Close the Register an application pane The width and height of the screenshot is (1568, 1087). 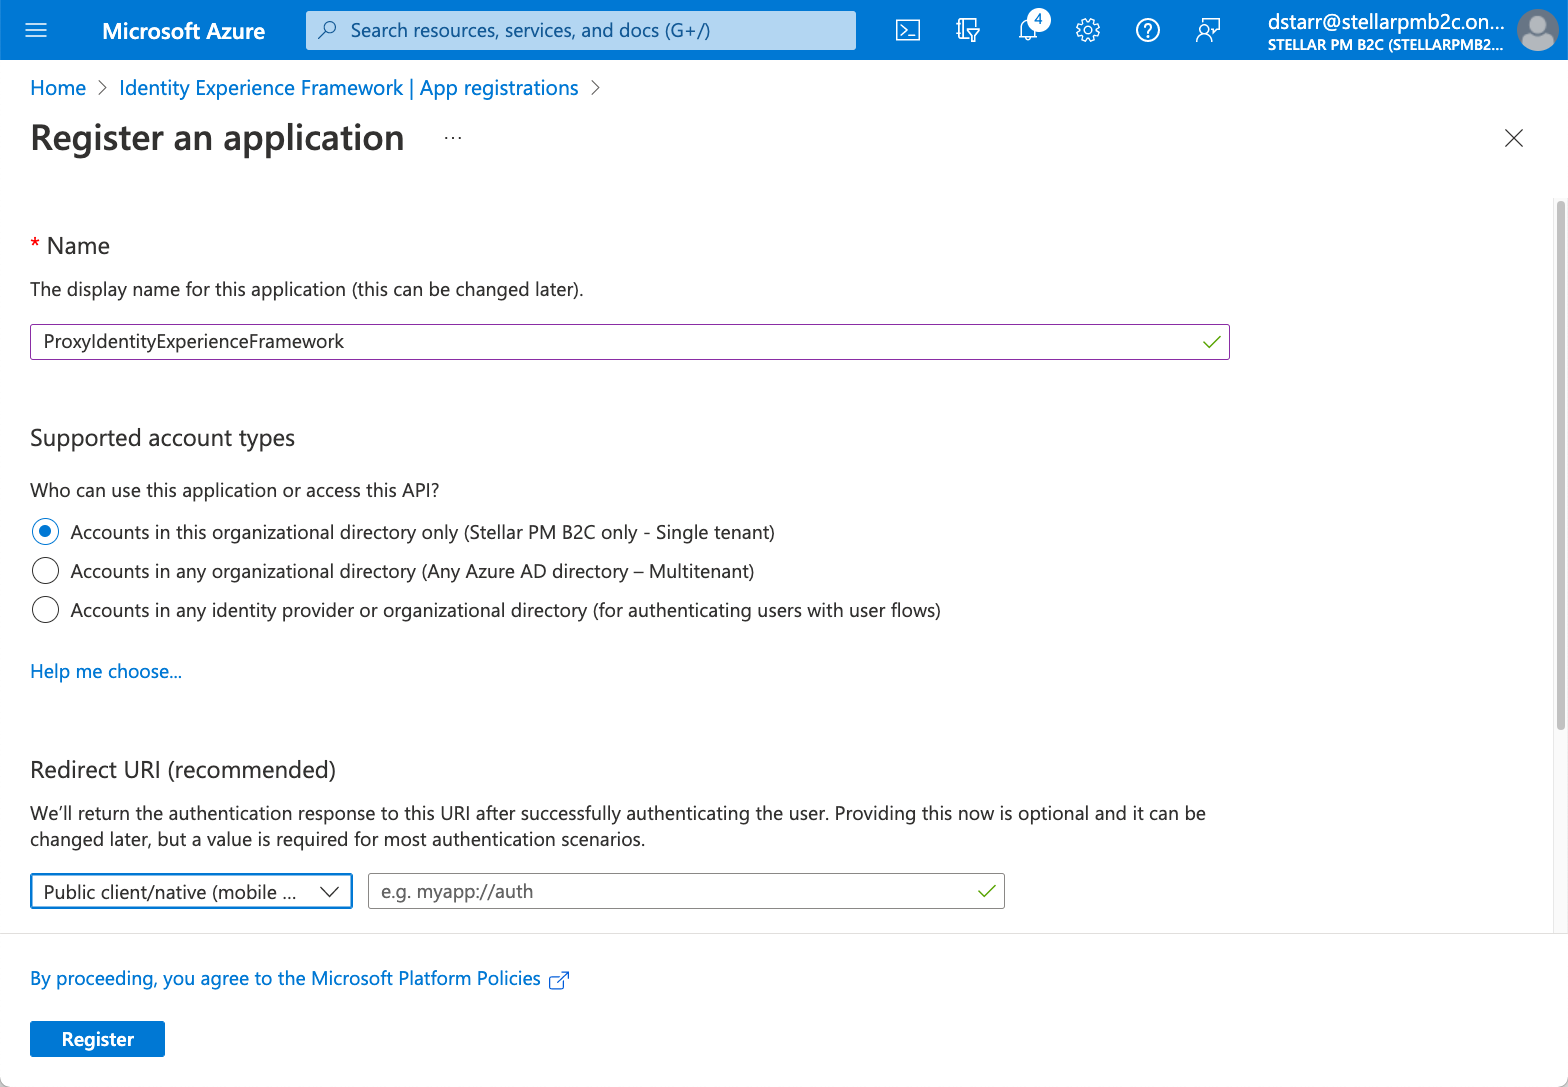point(1514,138)
